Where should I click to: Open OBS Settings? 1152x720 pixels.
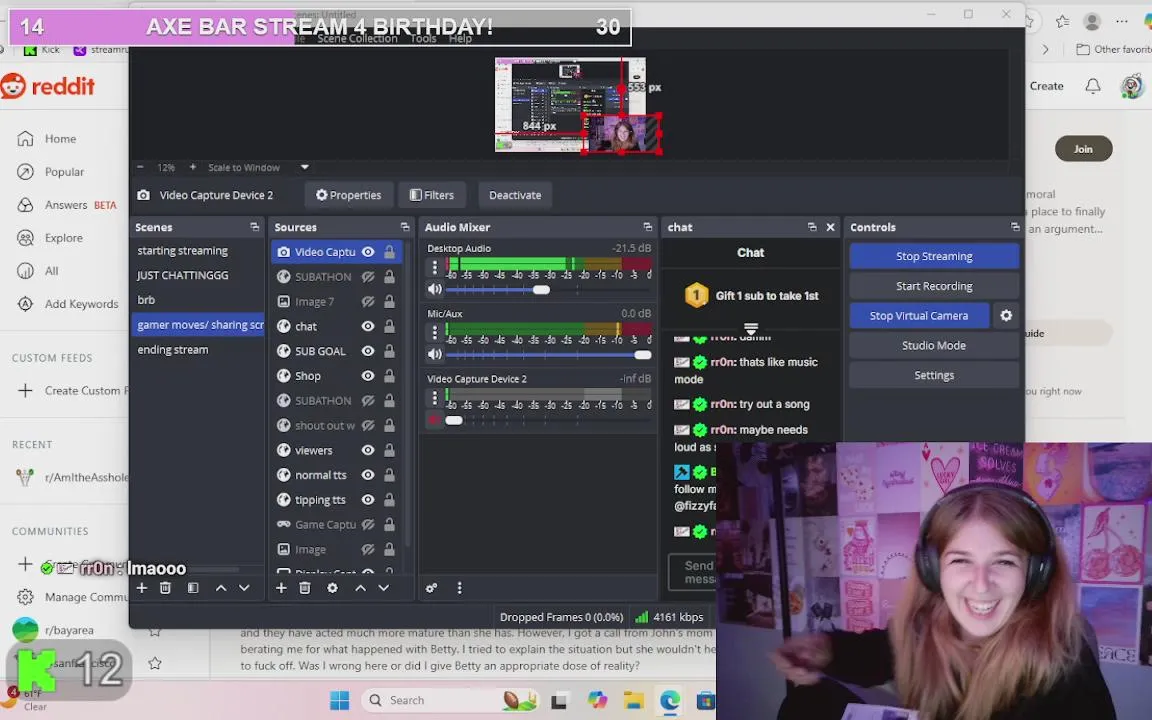click(x=934, y=375)
